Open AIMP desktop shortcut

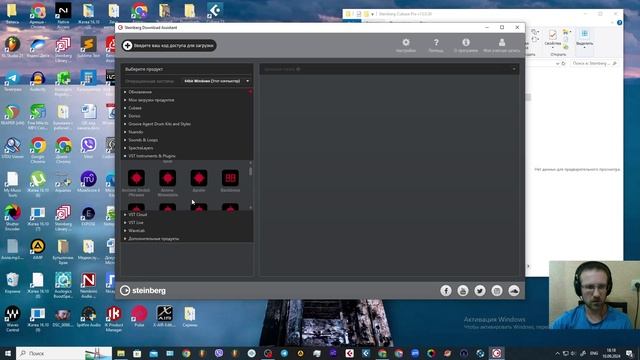tap(38, 249)
